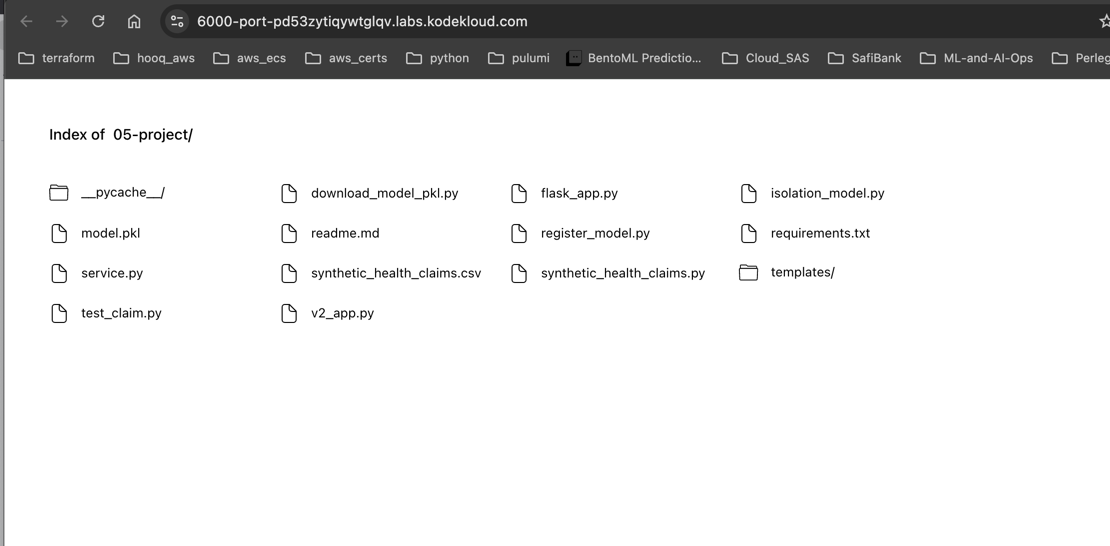Screen dimensions: 1110x546
Task: Click the file icon beside isolation_model.py
Action: click(x=748, y=193)
